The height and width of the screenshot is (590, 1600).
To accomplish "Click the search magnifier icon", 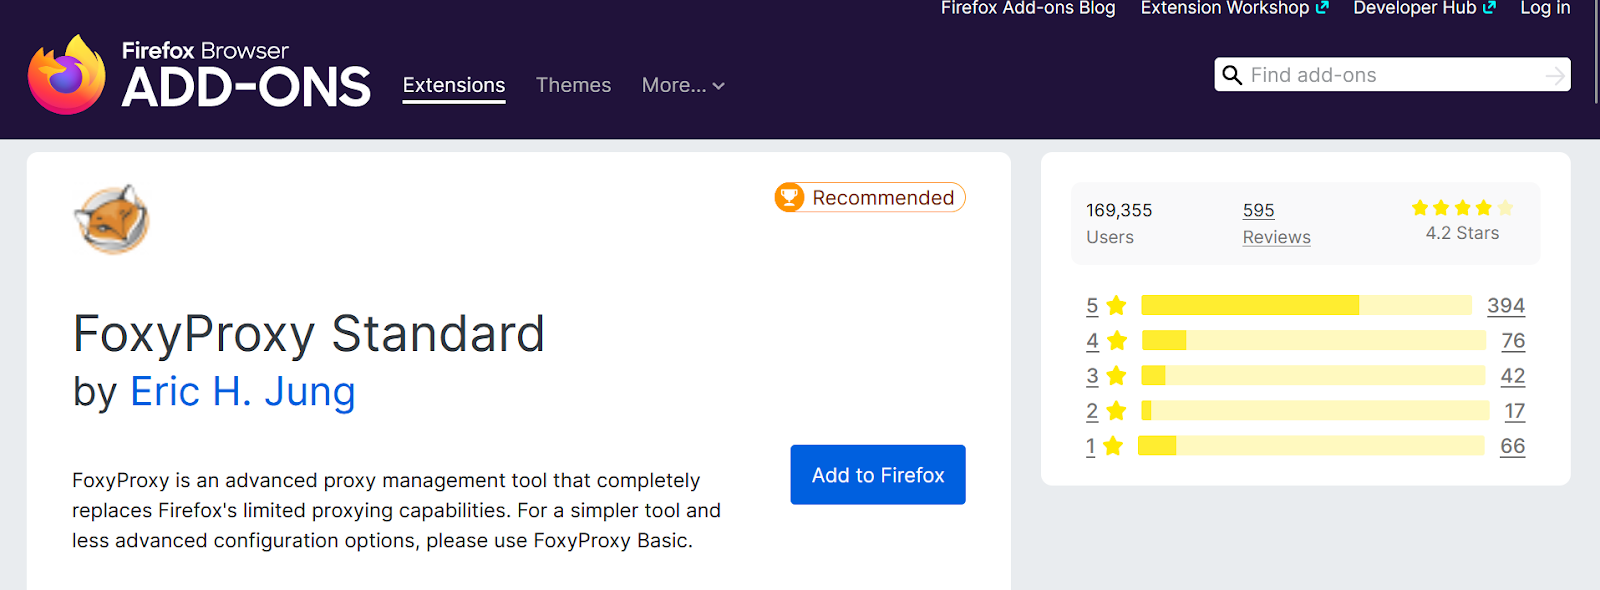I will click(1232, 75).
